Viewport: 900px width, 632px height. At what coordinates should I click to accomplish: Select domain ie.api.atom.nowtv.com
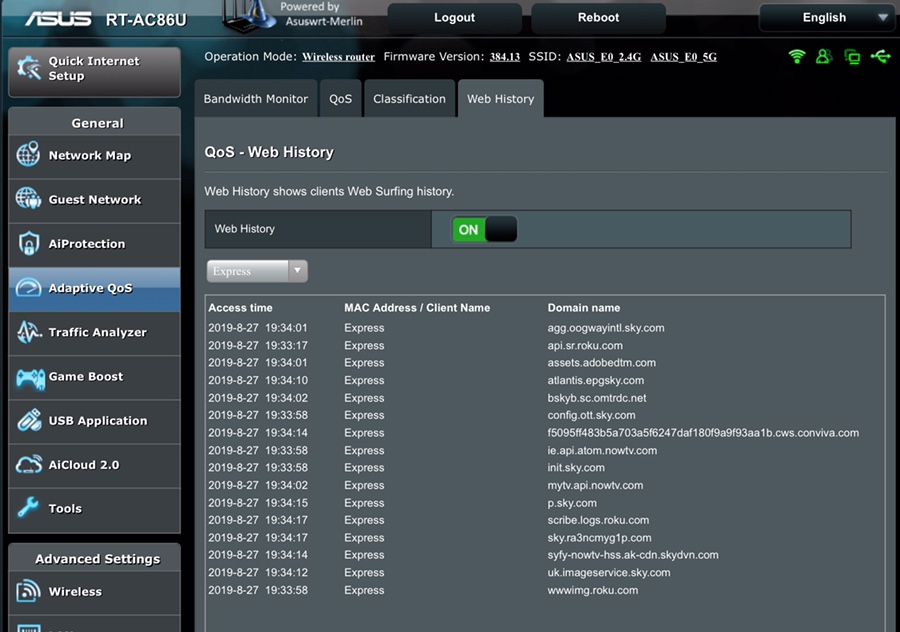pyautogui.click(x=602, y=451)
